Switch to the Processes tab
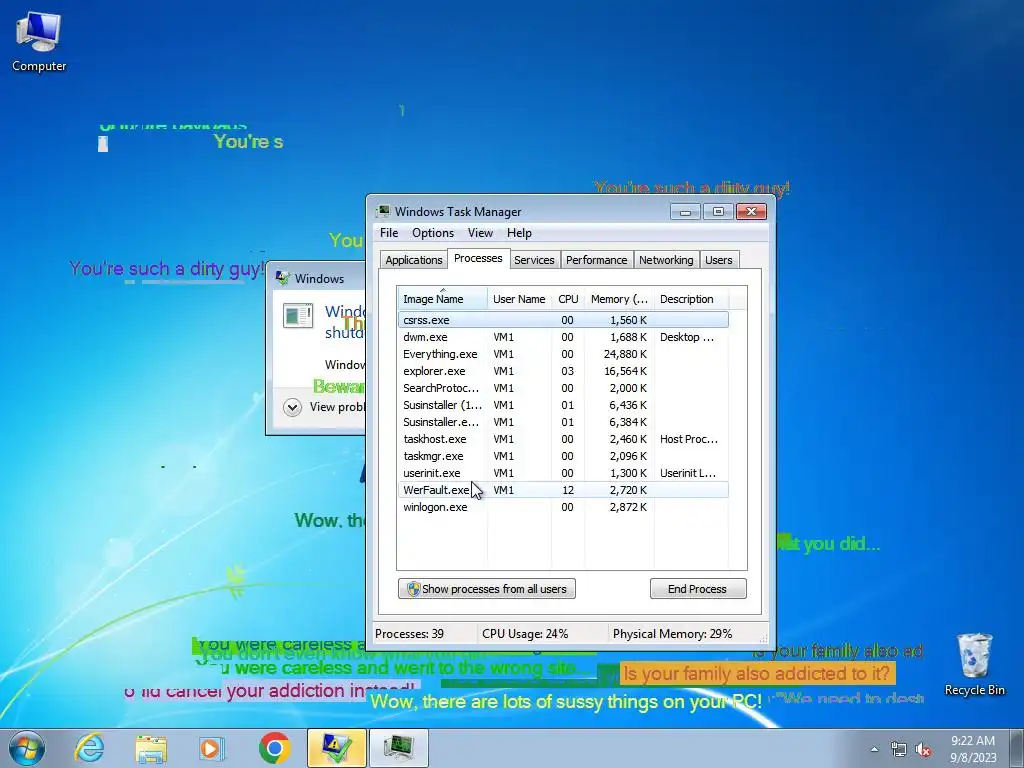Viewport: 1024px width, 768px height. pyautogui.click(x=478, y=259)
